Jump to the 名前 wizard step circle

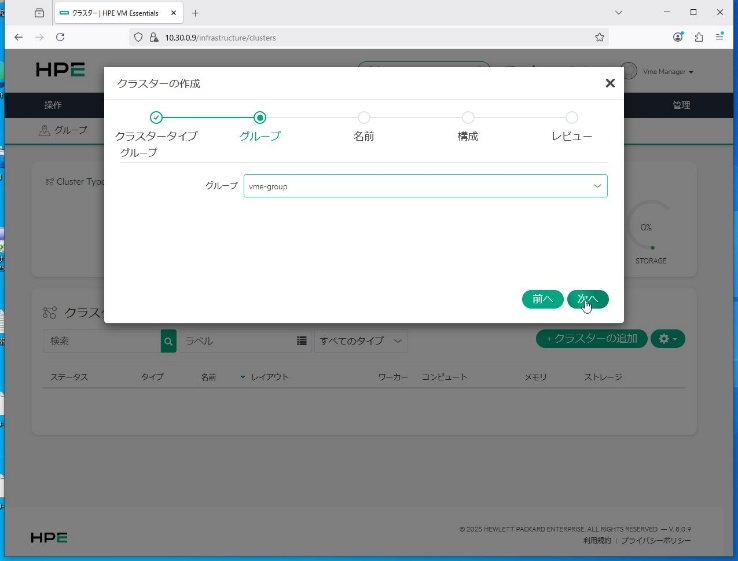click(x=364, y=118)
